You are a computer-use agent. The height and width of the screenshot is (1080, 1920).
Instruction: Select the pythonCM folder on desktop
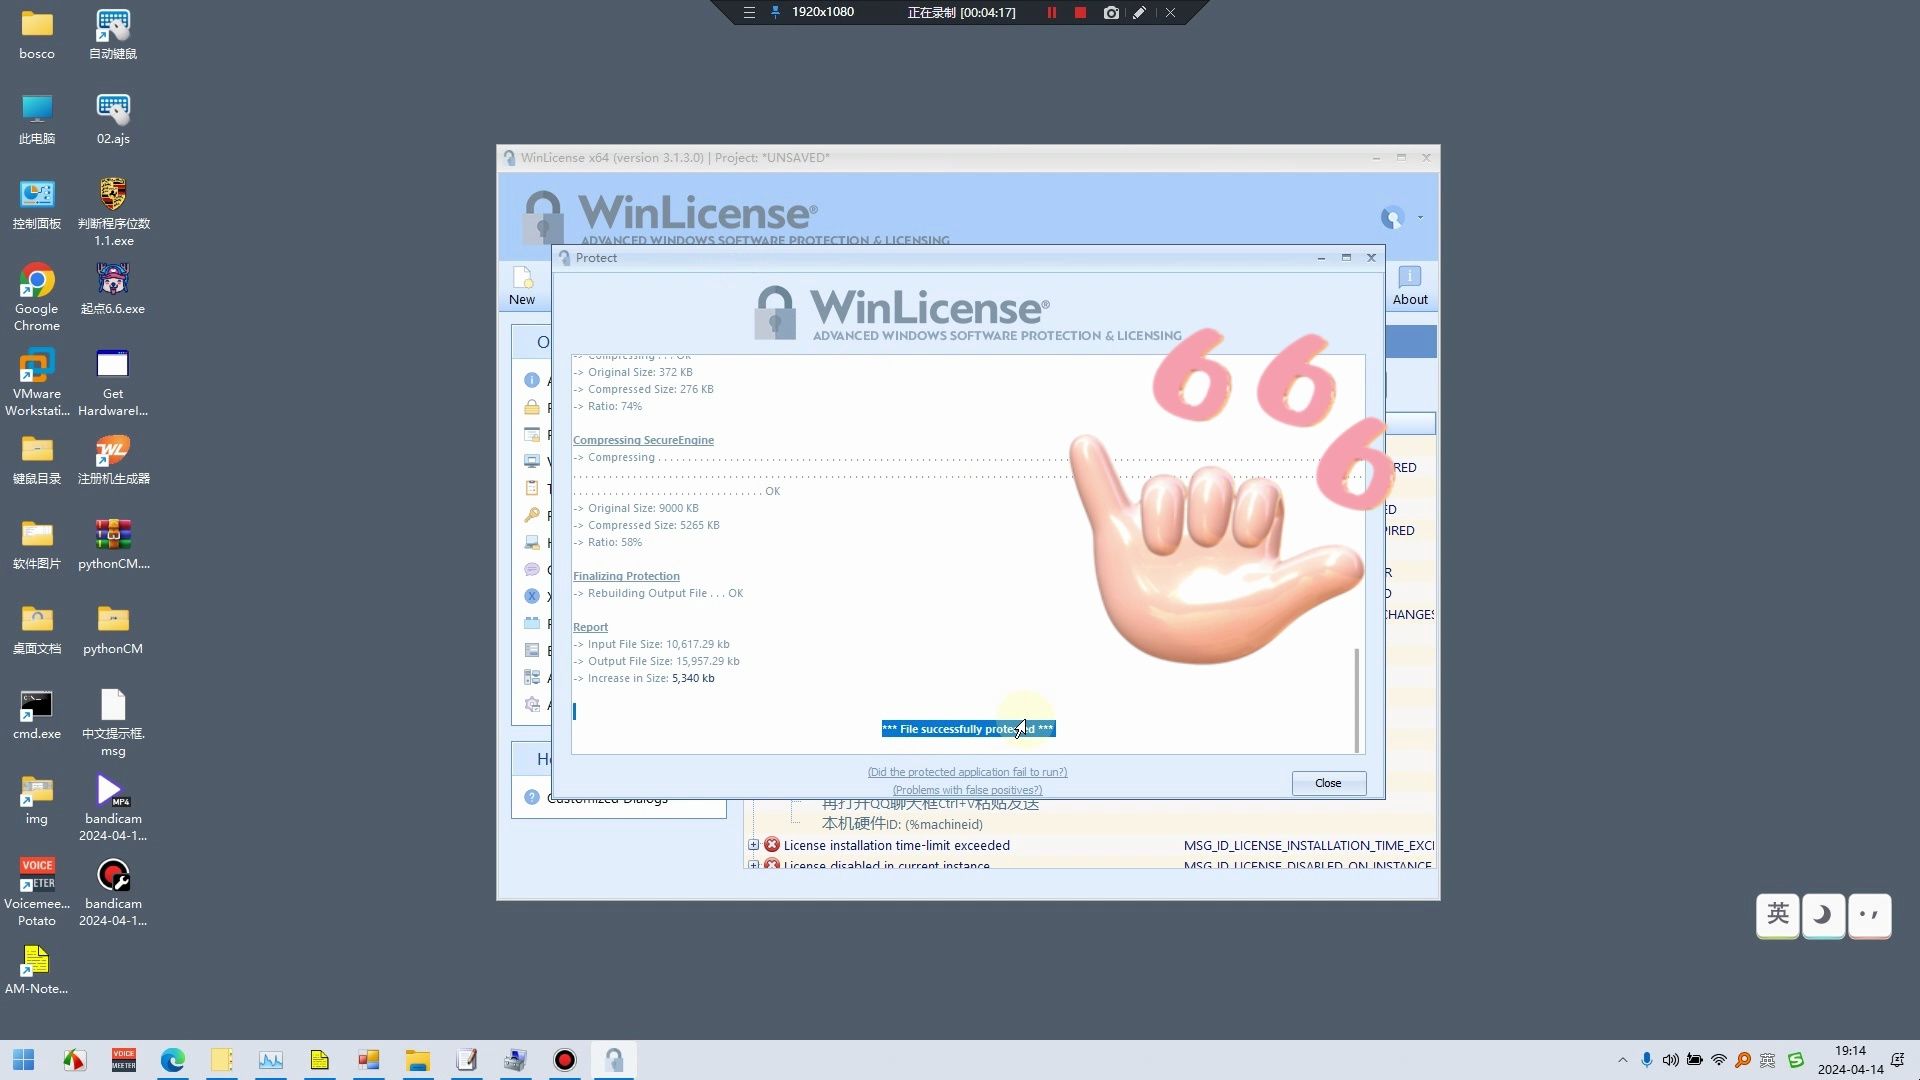(x=113, y=629)
